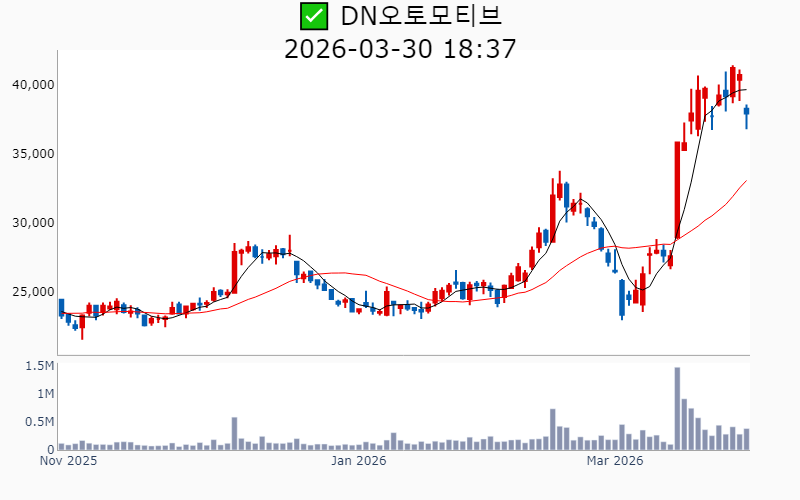Click the 40,000 price axis label
Viewport: 800px width, 500px height.
click(x=30, y=85)
